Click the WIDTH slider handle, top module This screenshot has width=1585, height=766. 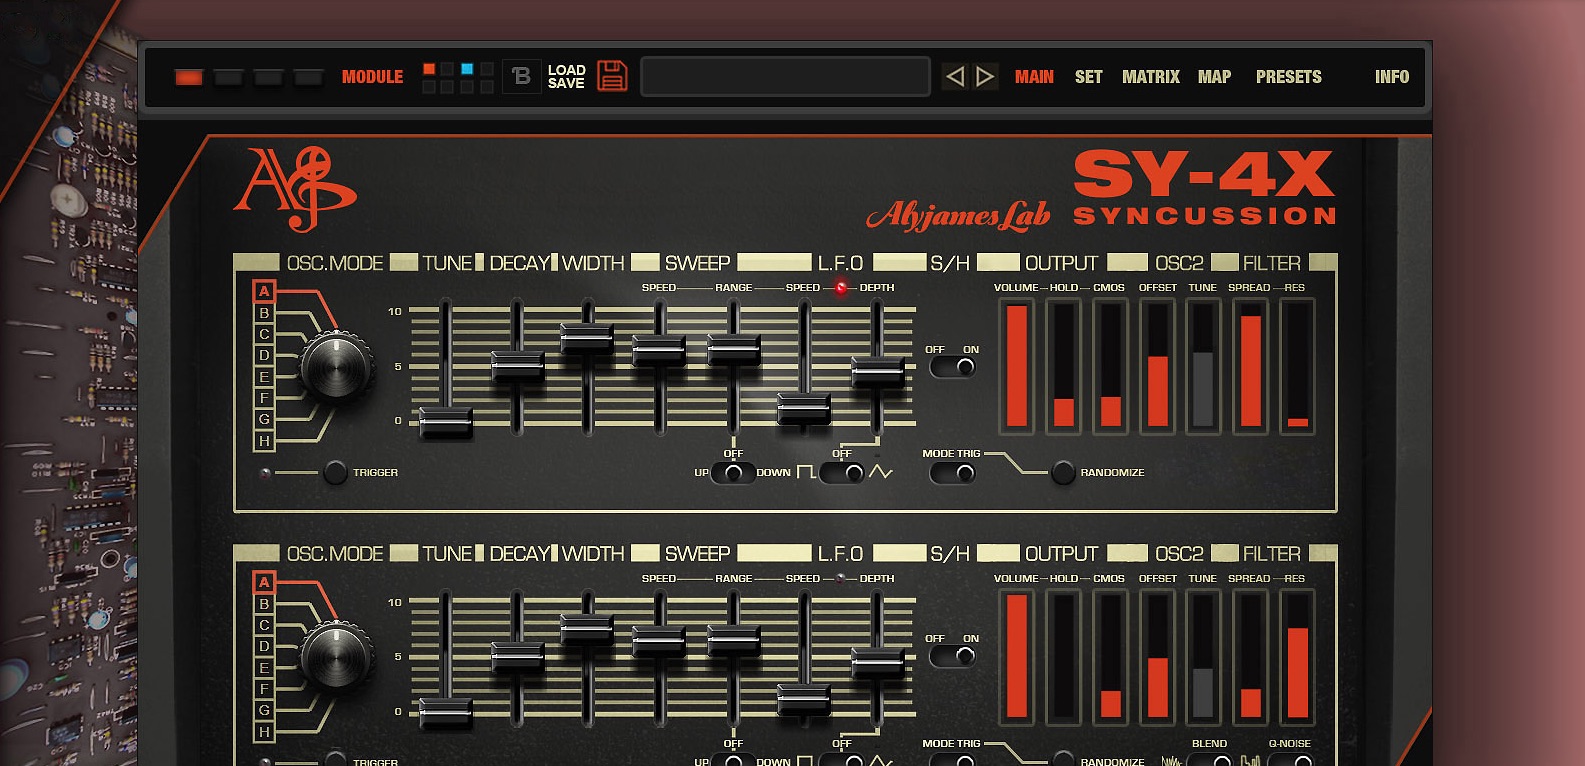tap(588, 338)
